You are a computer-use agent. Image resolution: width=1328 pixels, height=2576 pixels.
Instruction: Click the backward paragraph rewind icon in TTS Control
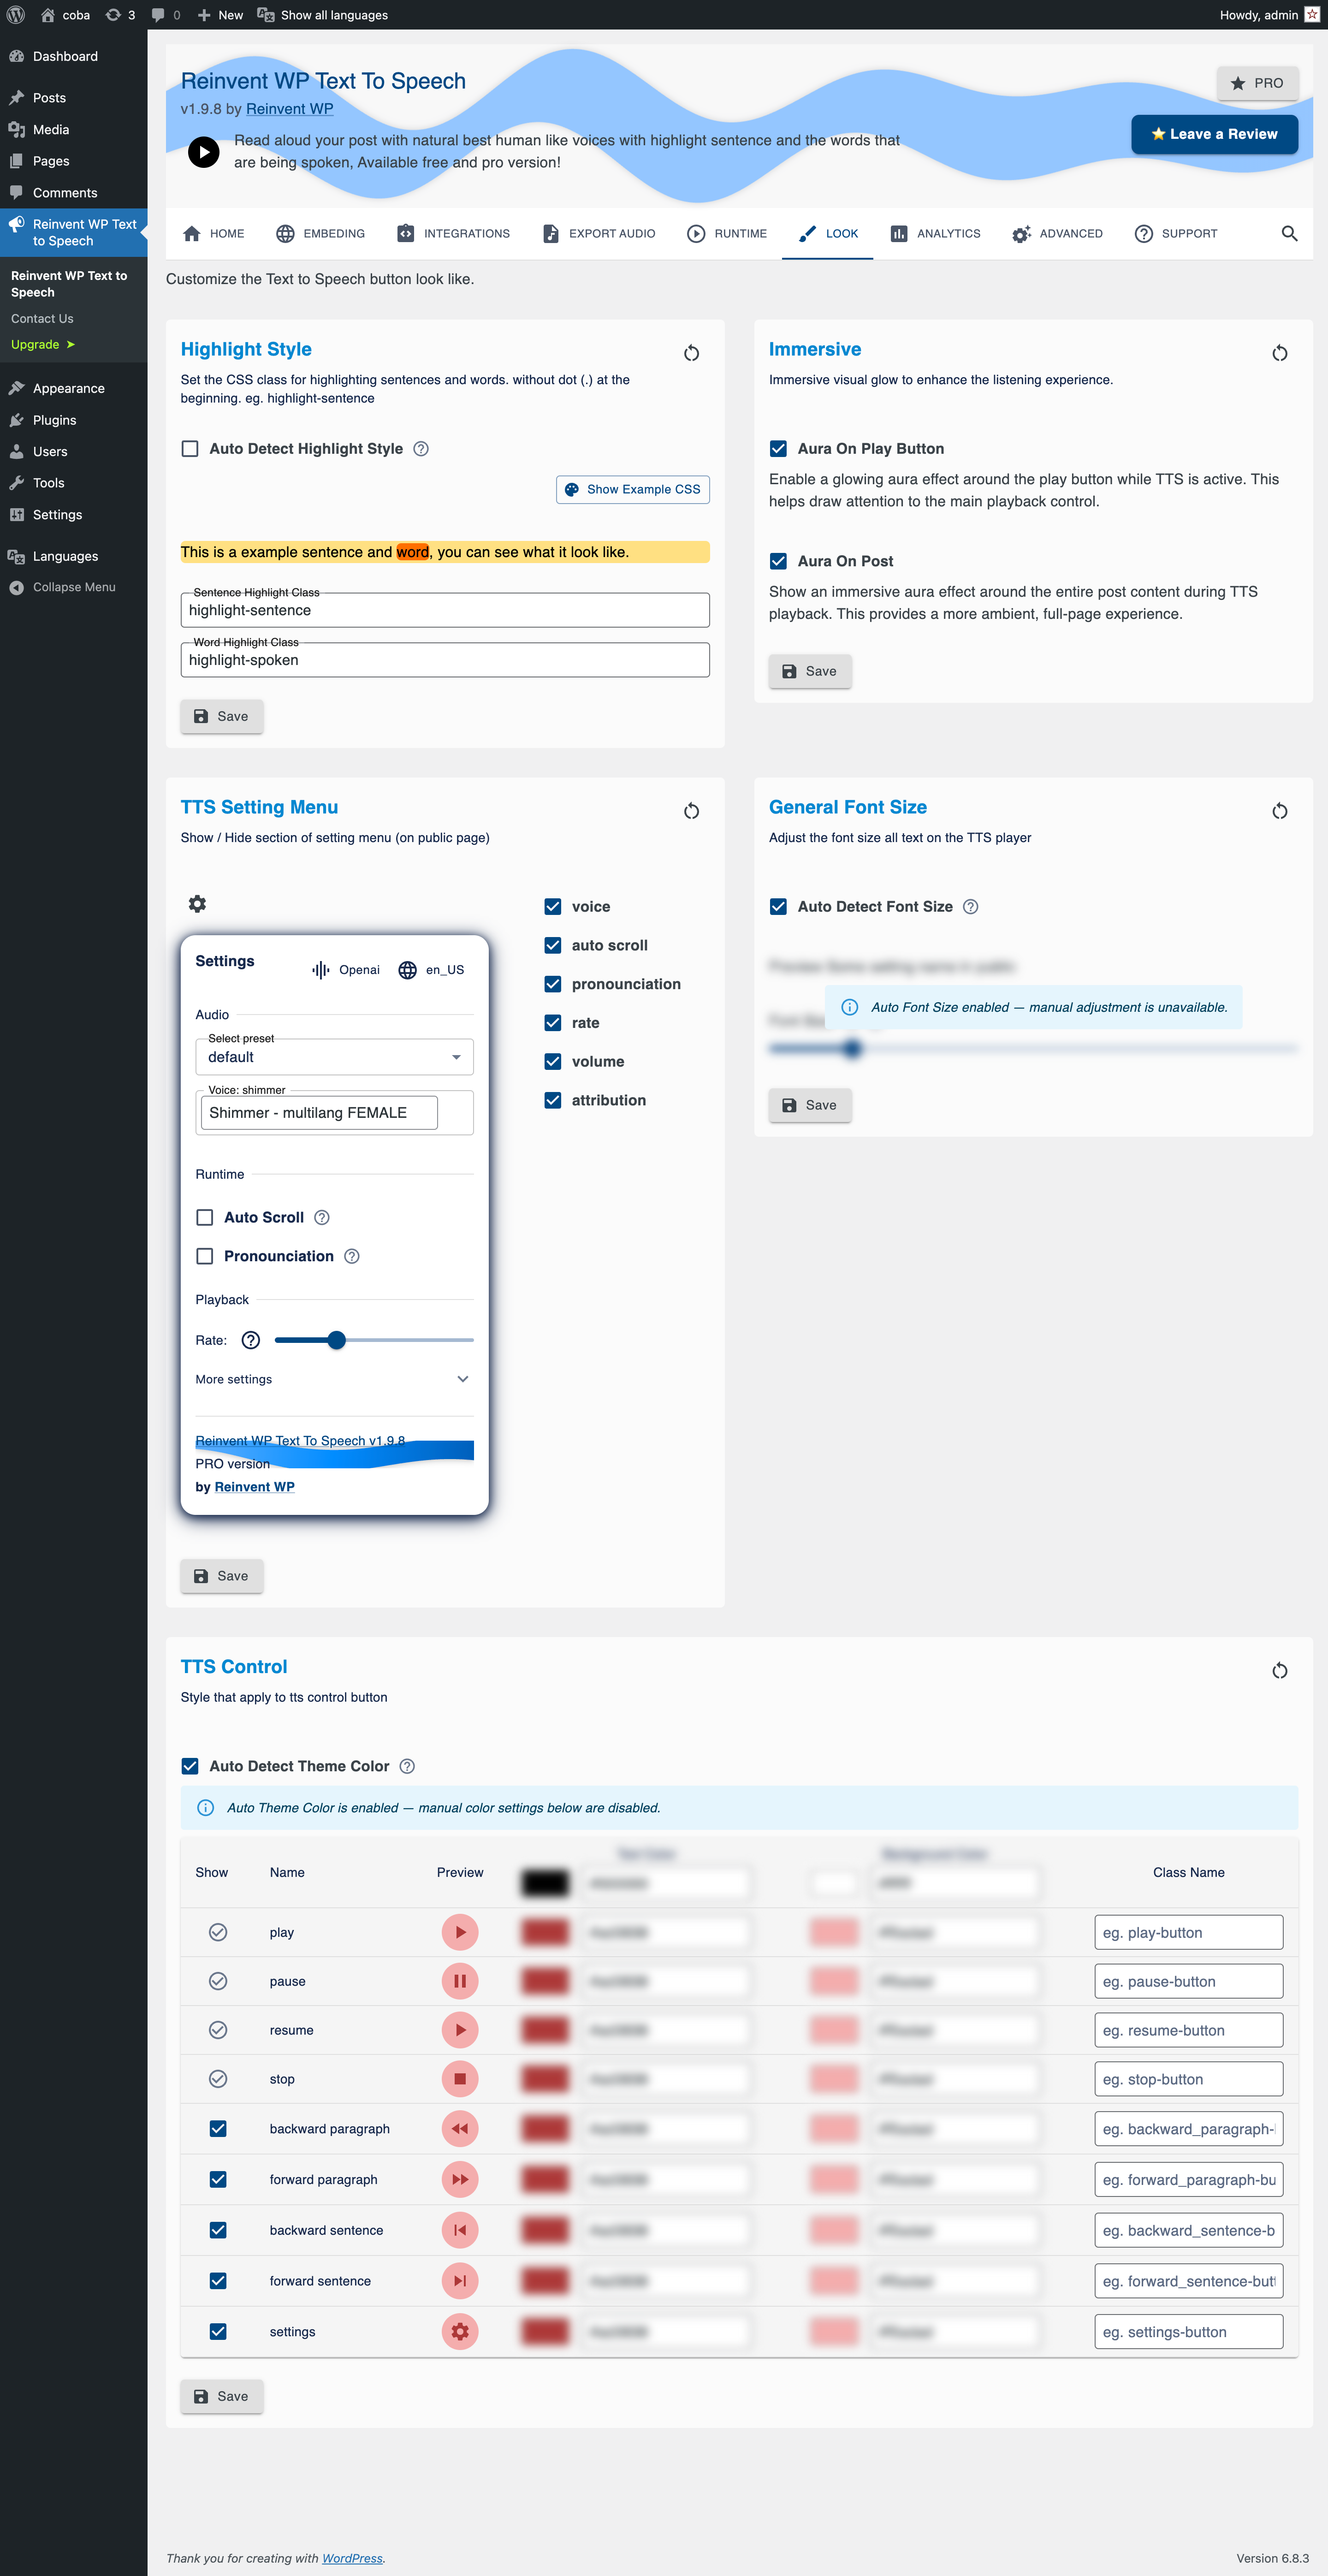pos(460,2129)
